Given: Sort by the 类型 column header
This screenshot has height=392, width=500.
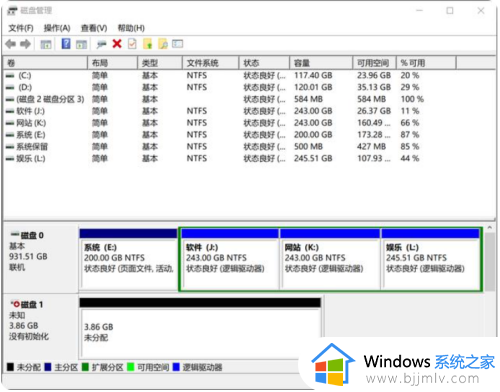Looking at the screenshot, I should 160,63.
